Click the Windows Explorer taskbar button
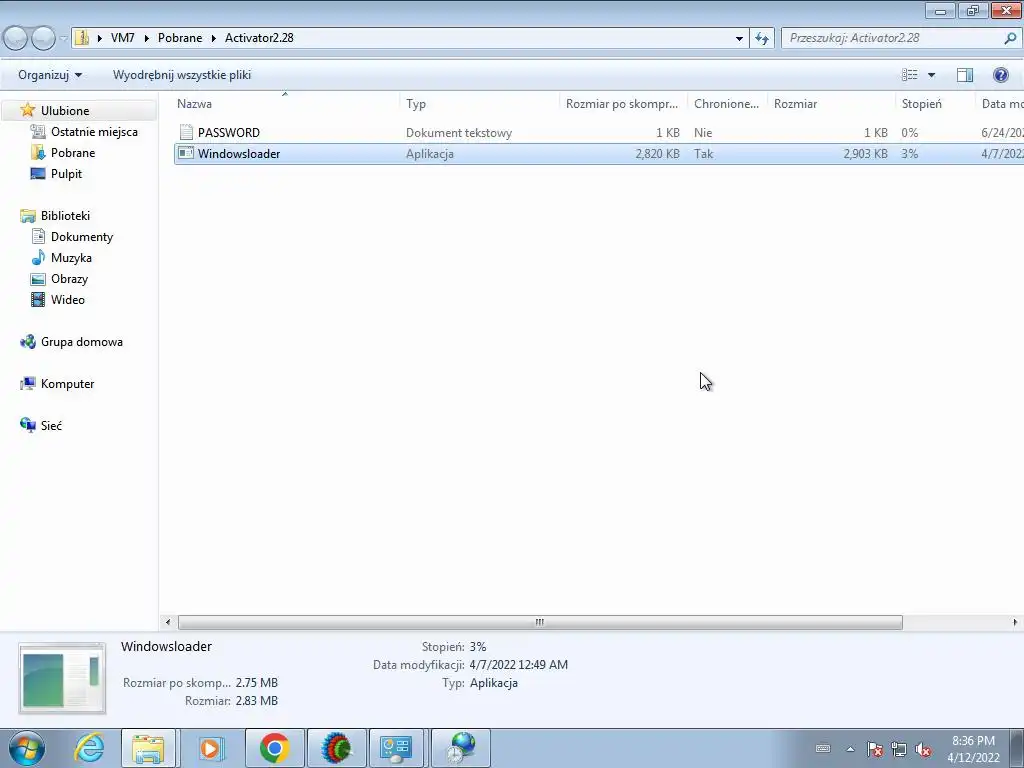The image size is (1024, 768). (x=148, y=748)
